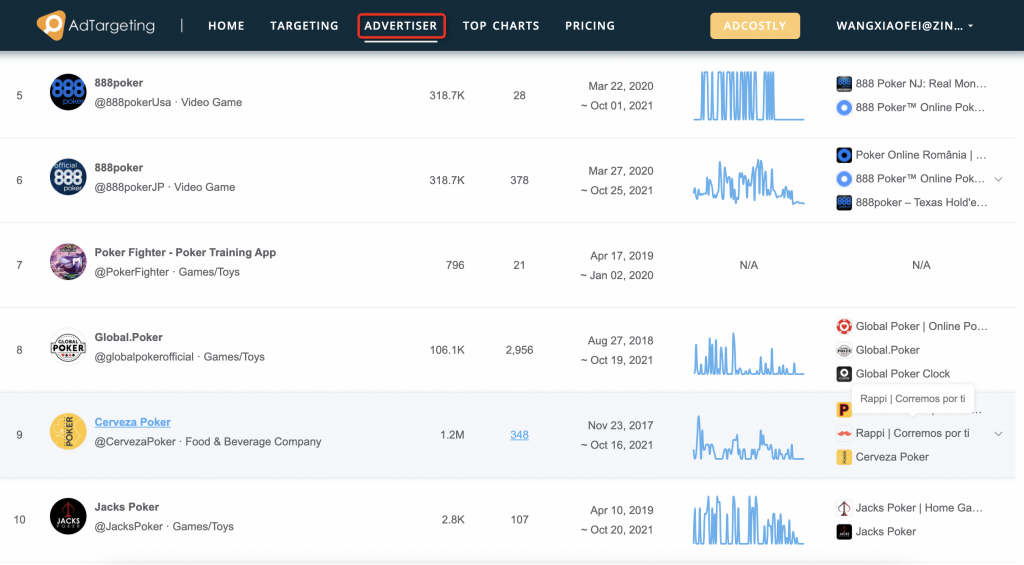This screenshot has height=565, width=1024.
Task: Click the 888 Poker Online icon in row 6
Action: (x=844, y=178)
